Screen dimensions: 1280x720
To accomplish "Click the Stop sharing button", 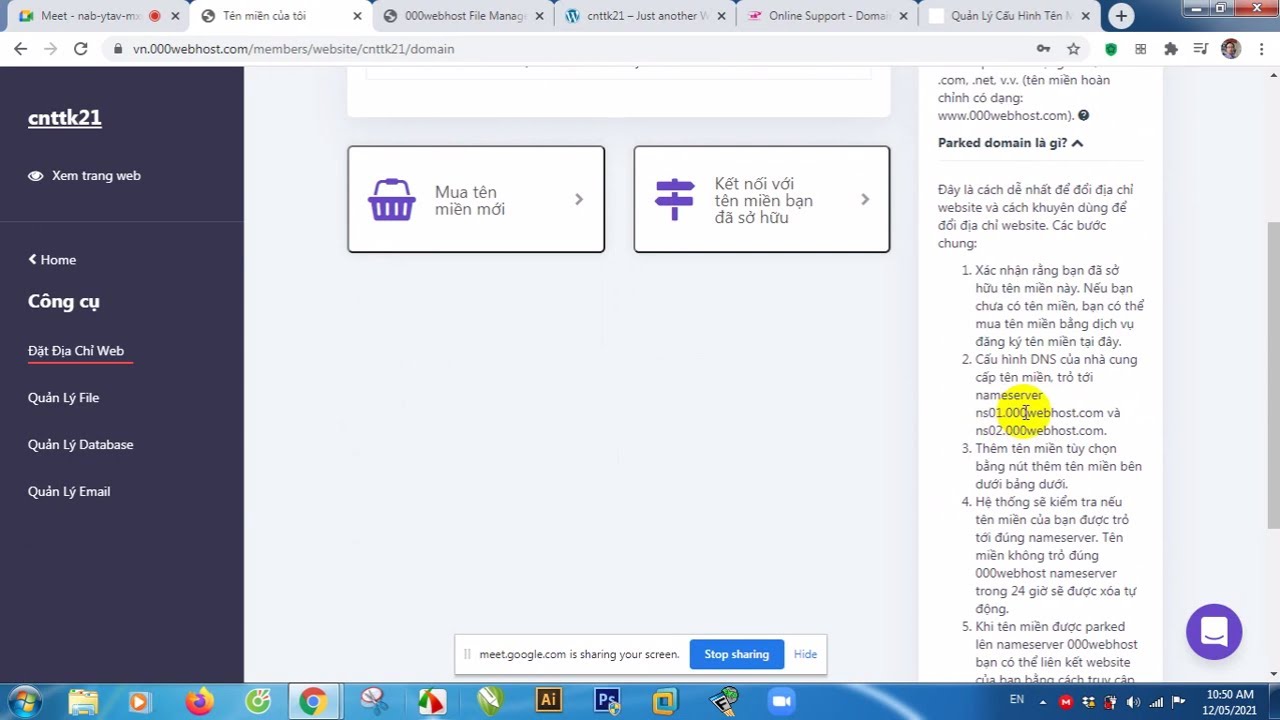I will pyautogui.click(x=737, y=654).
